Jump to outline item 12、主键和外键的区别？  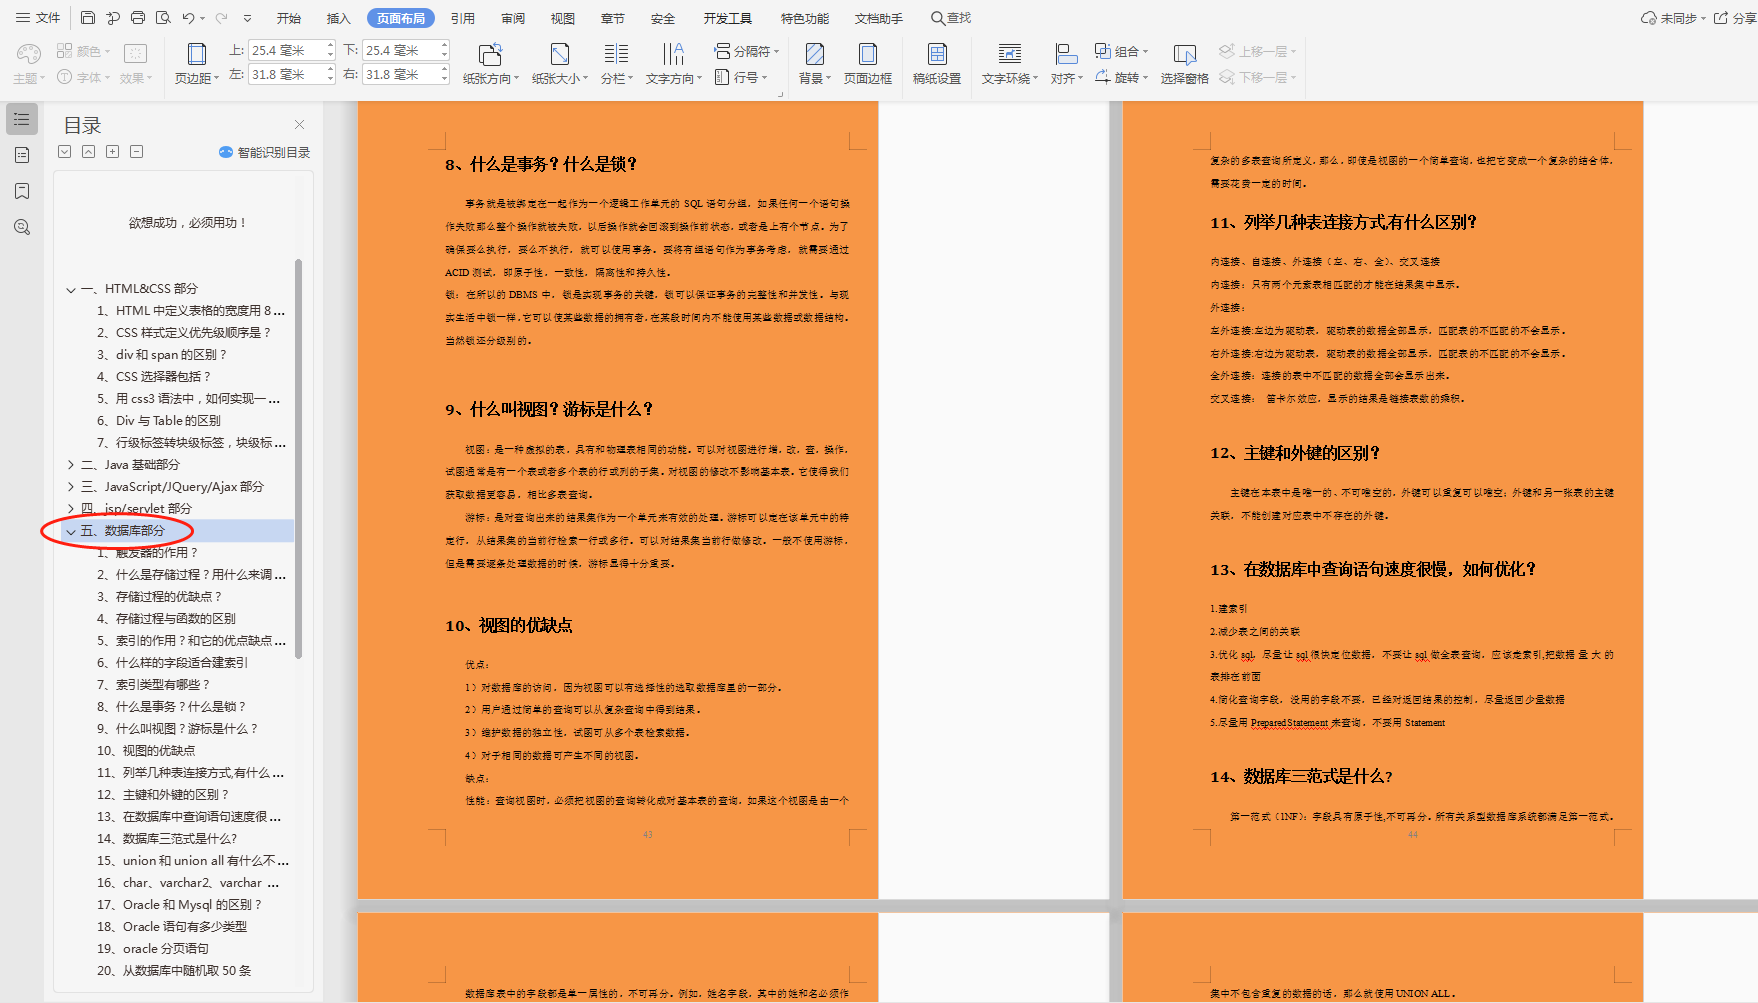pos(163,794)
